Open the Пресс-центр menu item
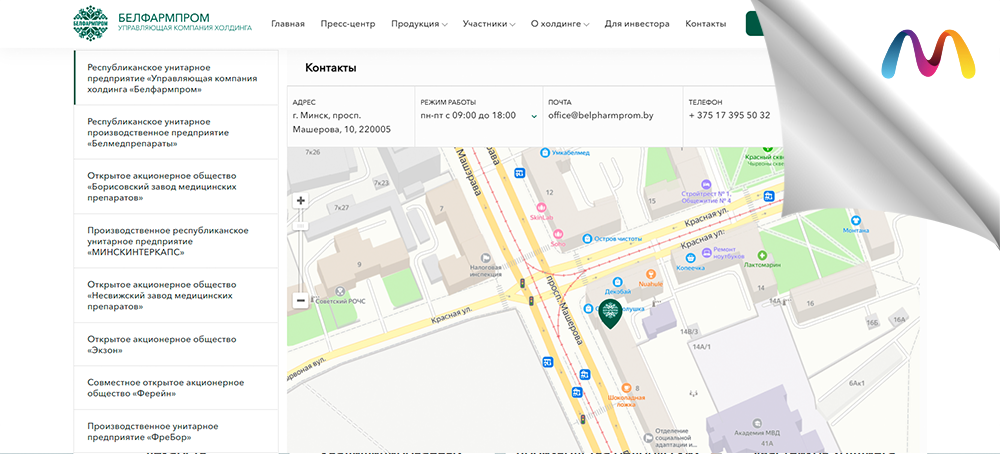 click(348, 23)
